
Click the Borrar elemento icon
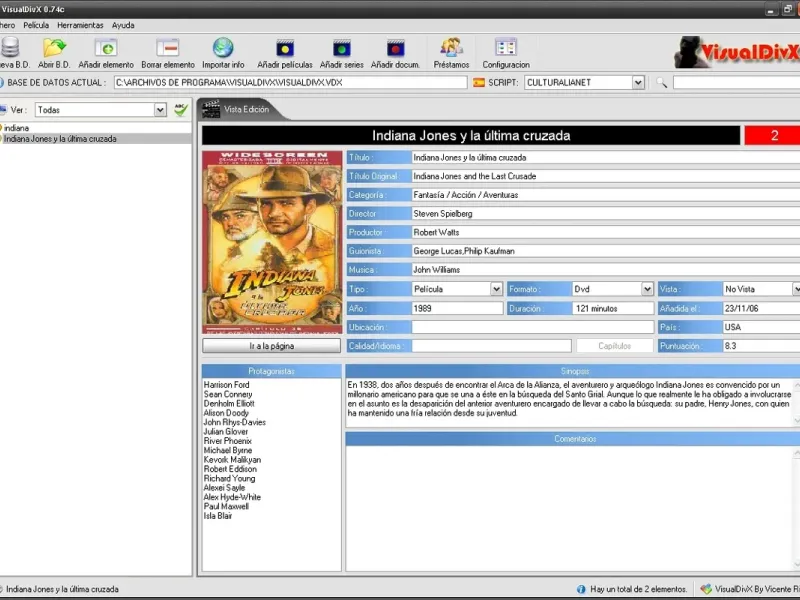(167, 47)
